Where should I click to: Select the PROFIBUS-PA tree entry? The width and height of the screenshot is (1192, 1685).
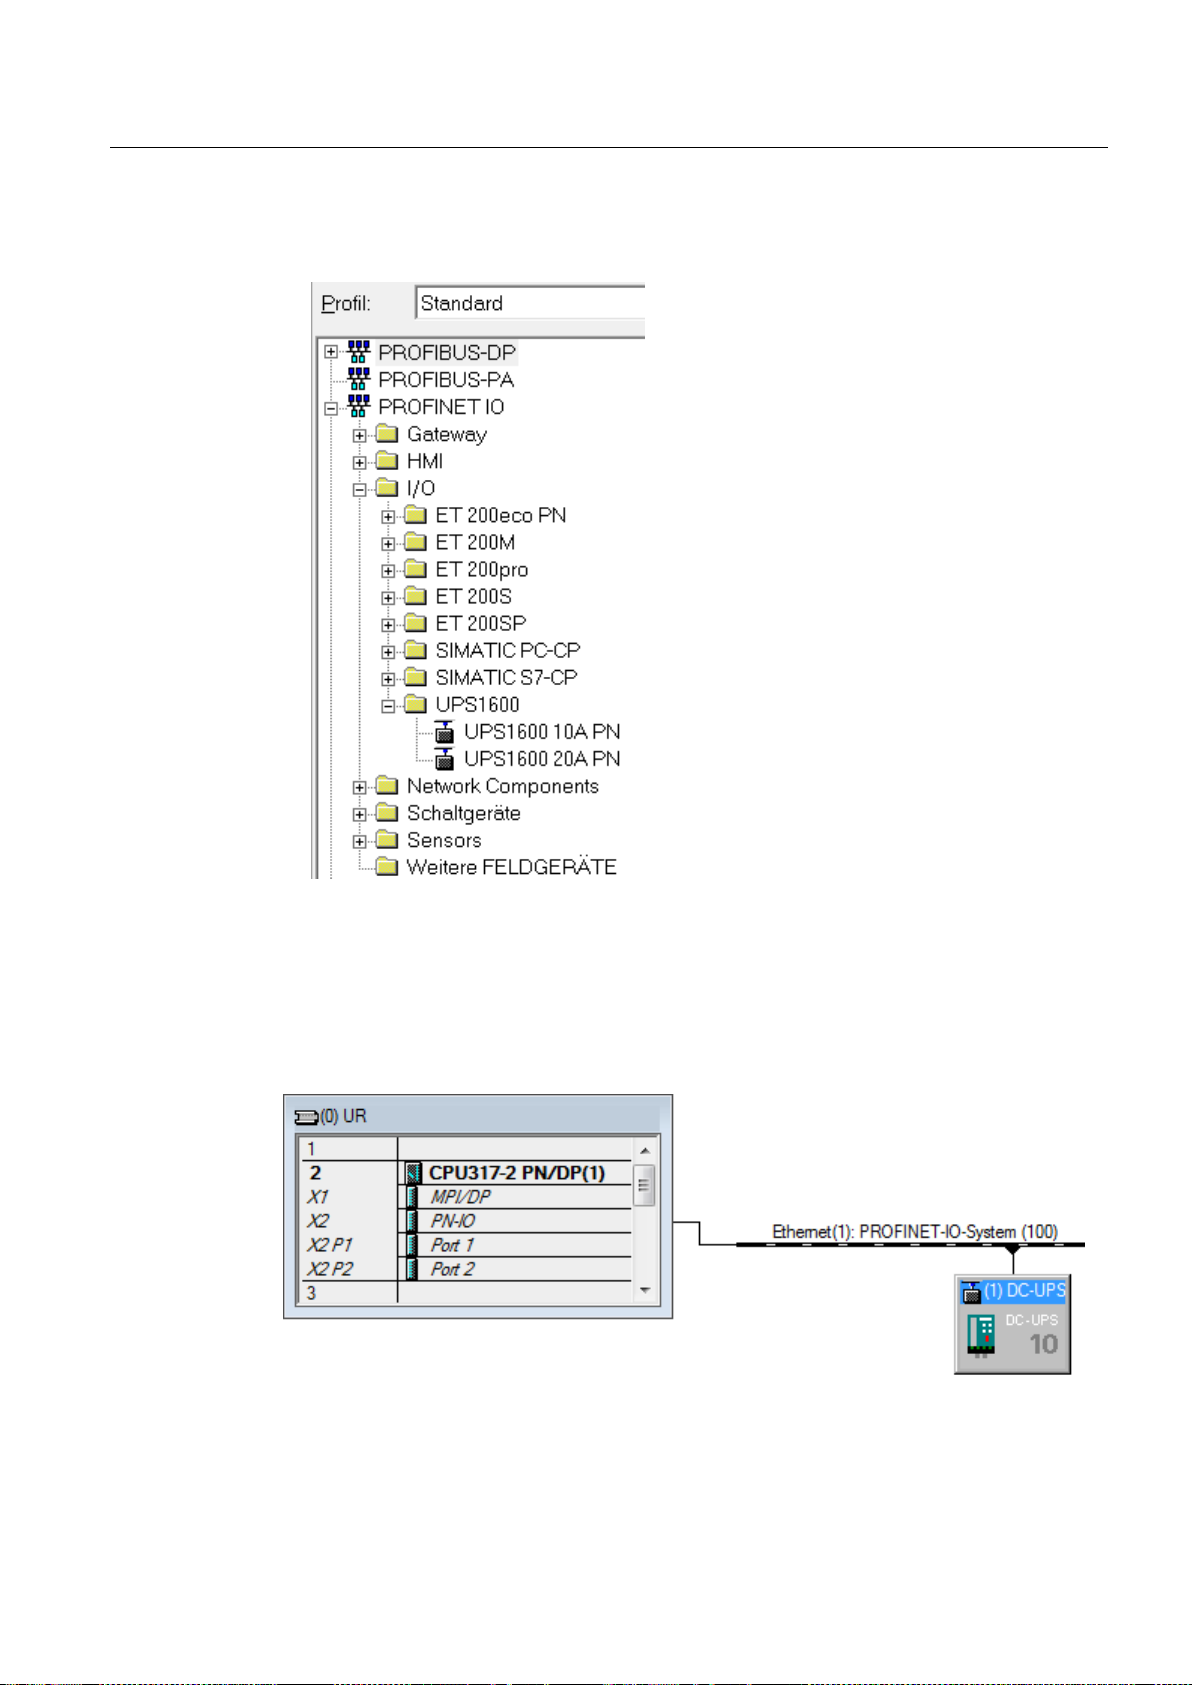[x=446, y=380]
